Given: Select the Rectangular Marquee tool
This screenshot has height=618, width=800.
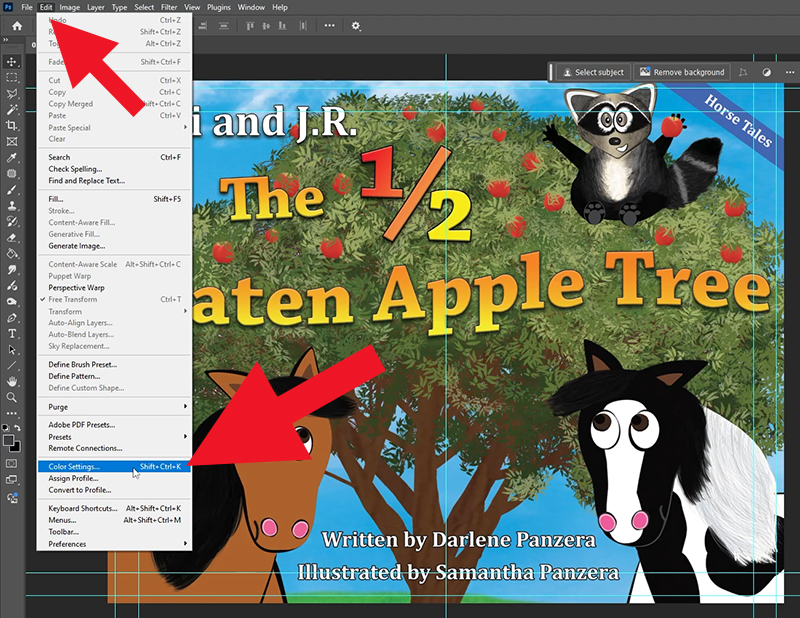Looking at the screenshot, I should coord(11,78).
